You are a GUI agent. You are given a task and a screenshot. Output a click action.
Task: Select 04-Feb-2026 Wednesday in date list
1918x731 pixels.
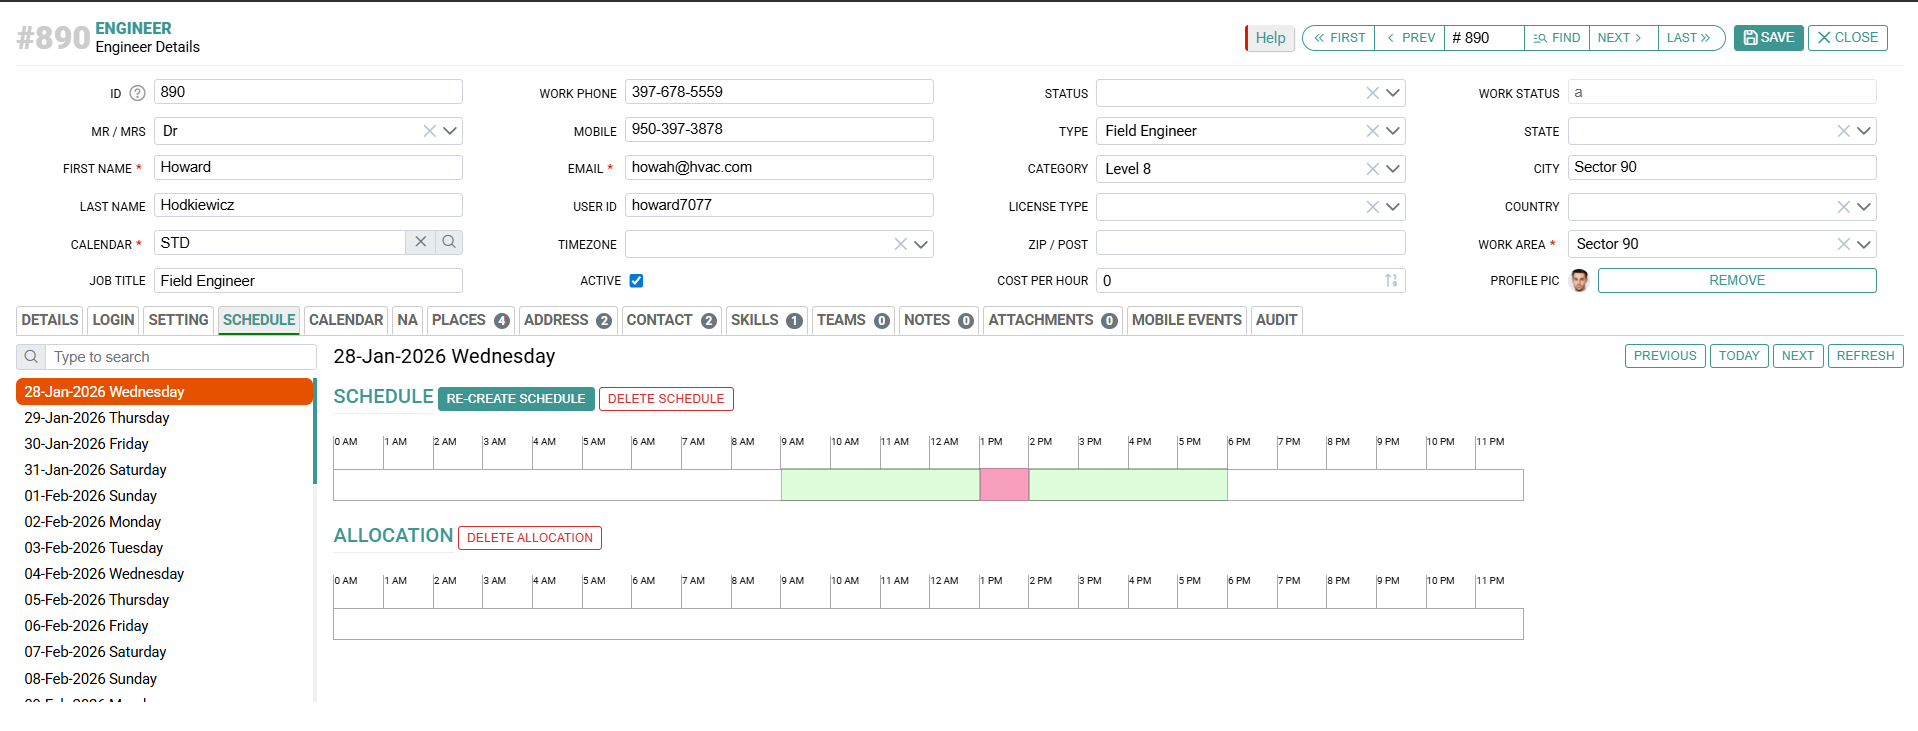coord(104,574)
